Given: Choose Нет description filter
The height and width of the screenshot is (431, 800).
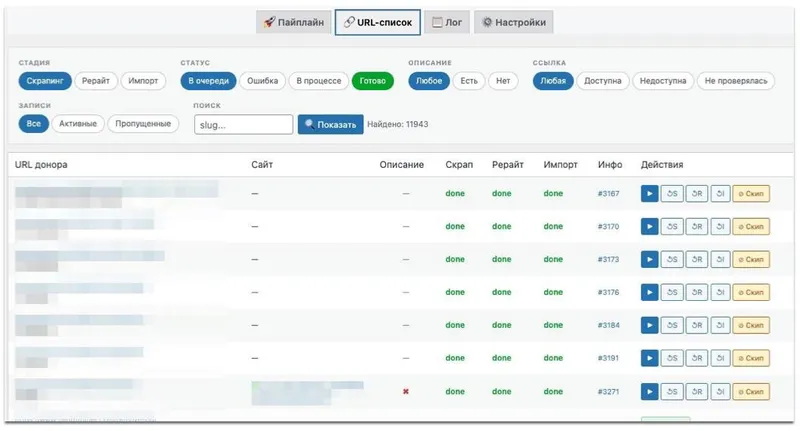Looking at the screenshot, I should coord(503,81).
